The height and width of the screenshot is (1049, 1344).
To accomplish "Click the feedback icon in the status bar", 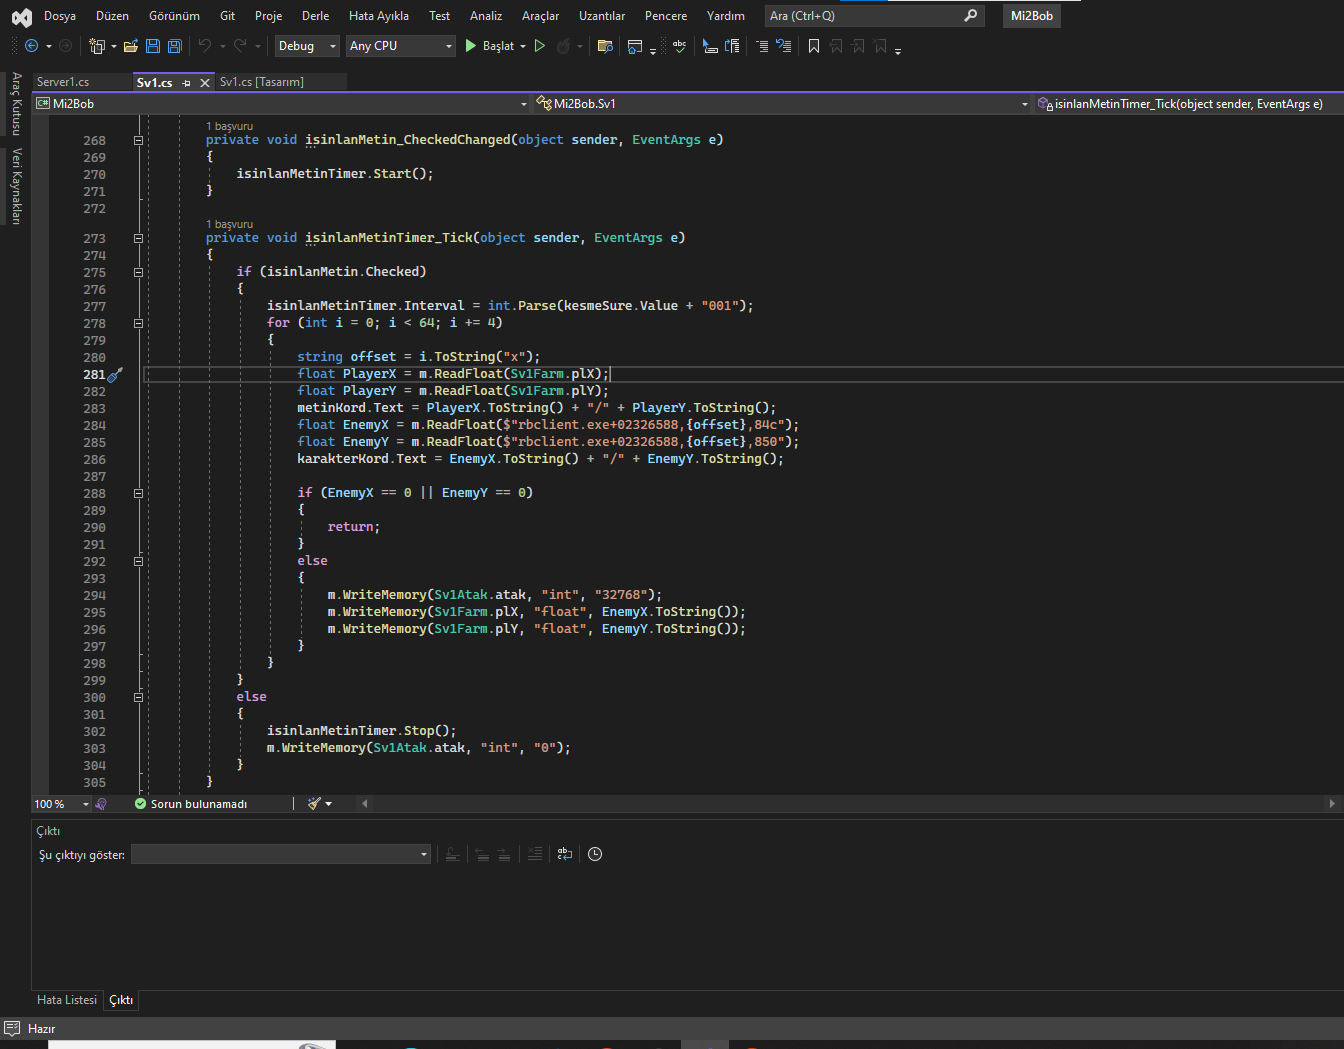I will (12, 1028).
